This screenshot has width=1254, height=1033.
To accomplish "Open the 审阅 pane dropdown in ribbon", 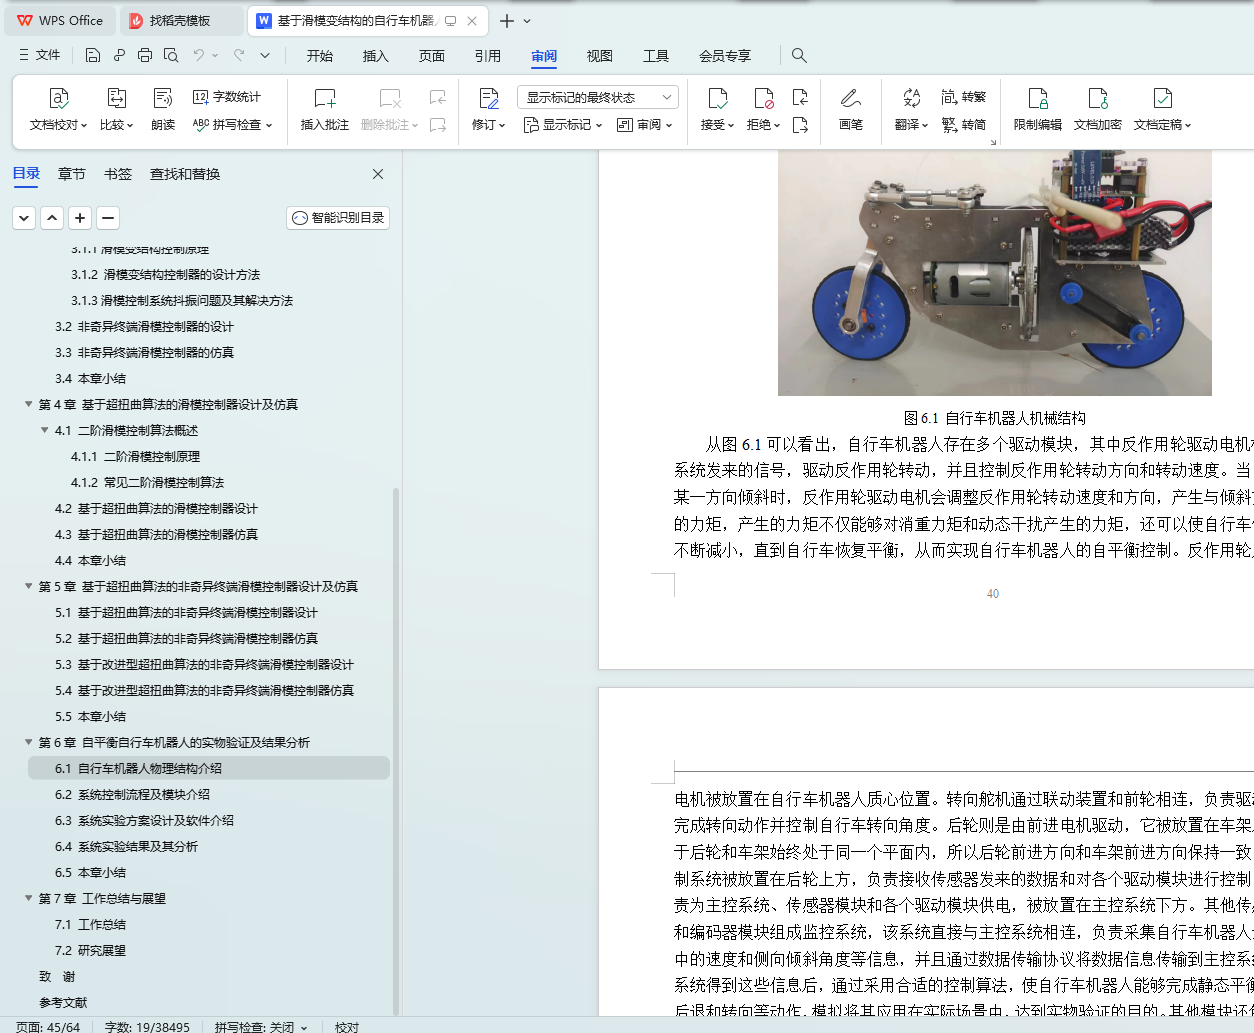I will pyautogui.click(x=645, y=125).
